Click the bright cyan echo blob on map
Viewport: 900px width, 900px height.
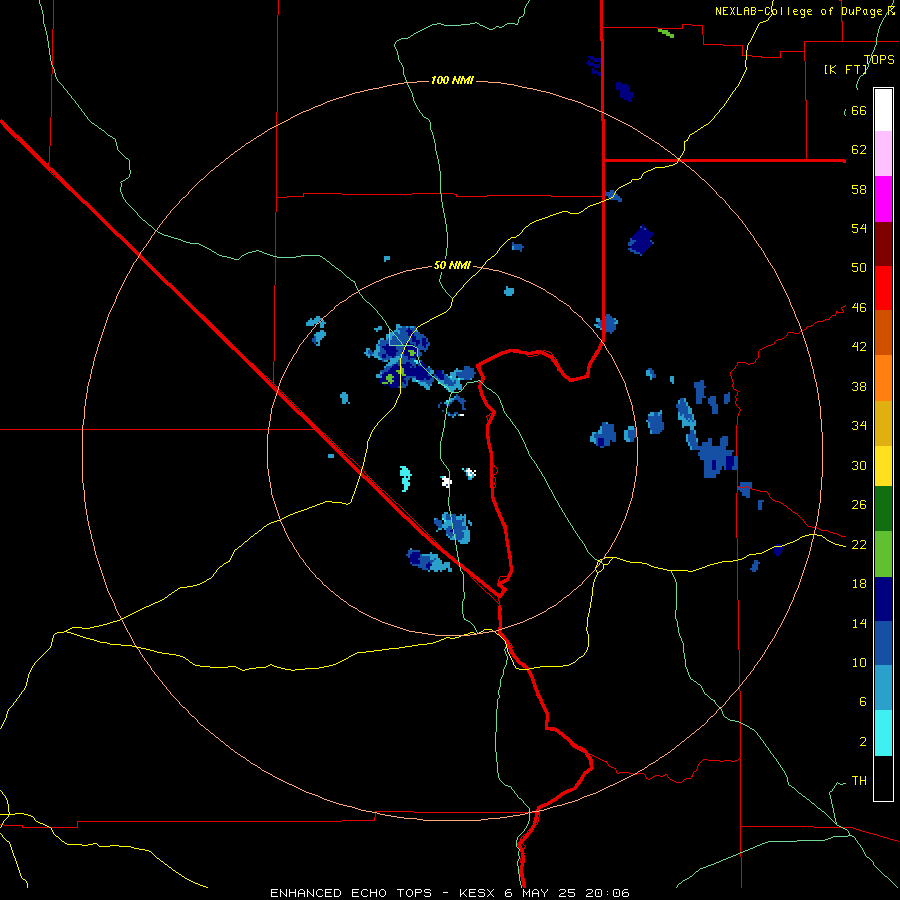tap(405, 478)
